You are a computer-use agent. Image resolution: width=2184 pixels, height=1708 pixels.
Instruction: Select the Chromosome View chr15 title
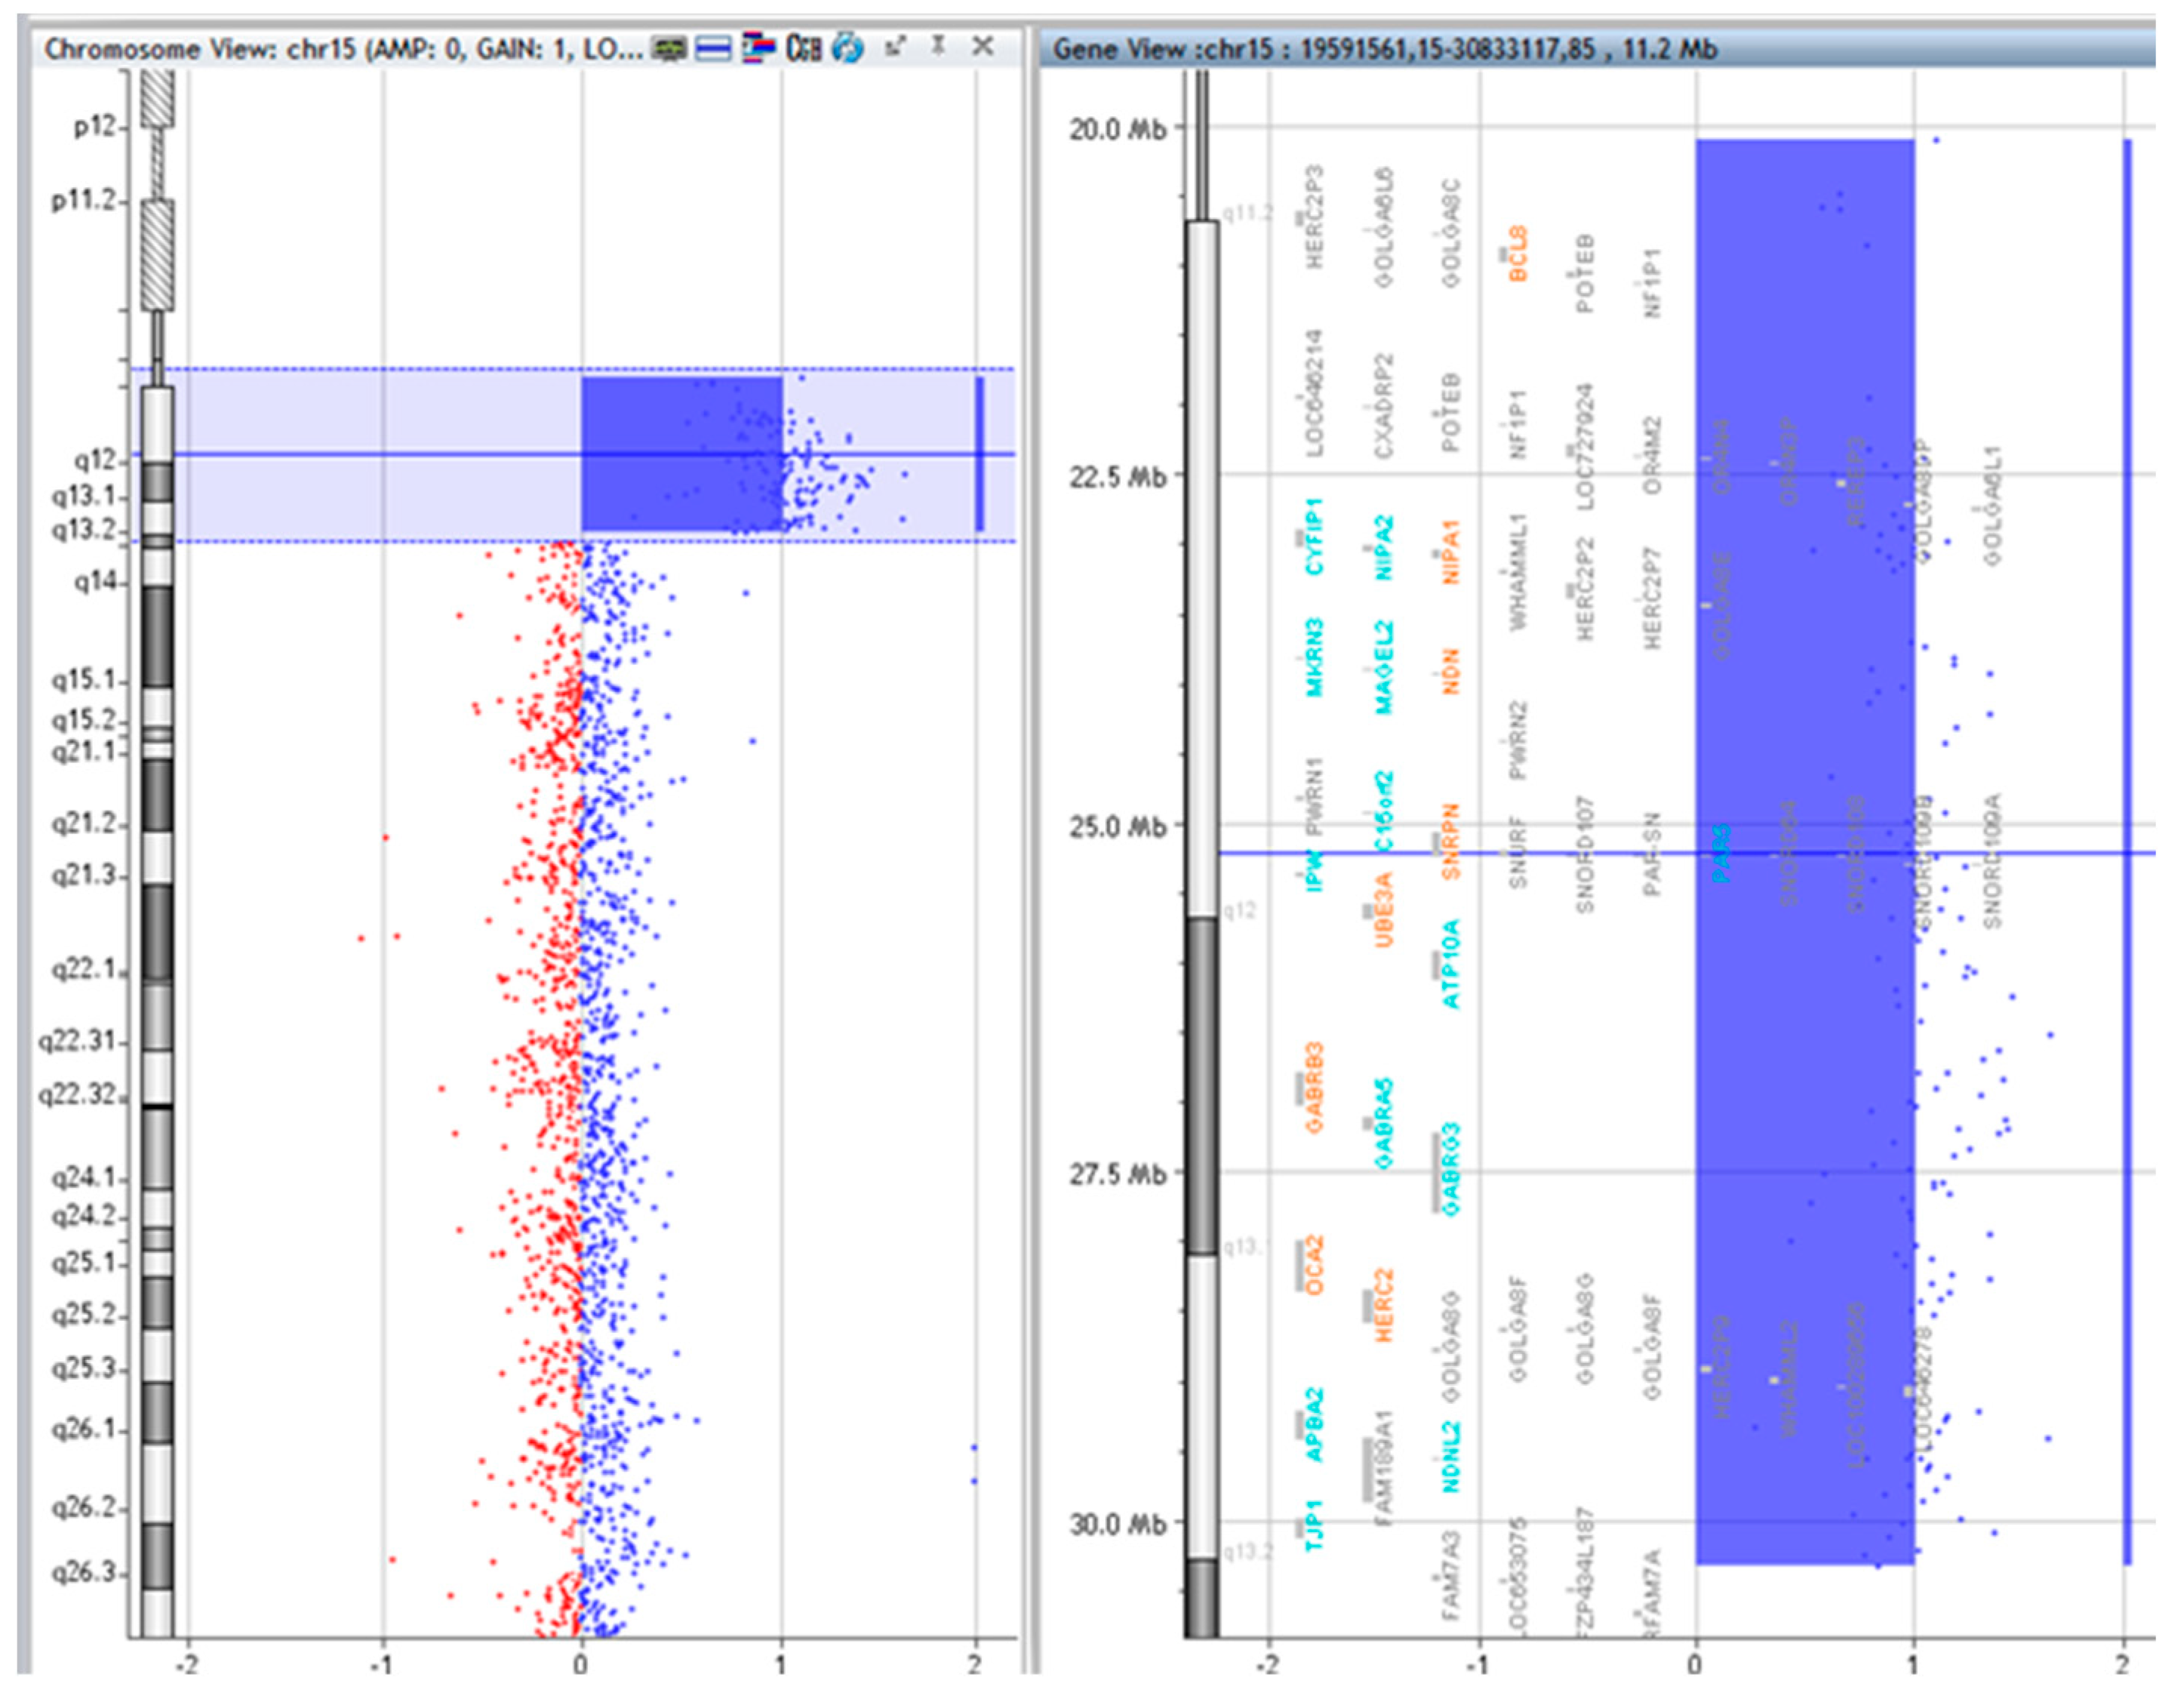tap(342, 49)
